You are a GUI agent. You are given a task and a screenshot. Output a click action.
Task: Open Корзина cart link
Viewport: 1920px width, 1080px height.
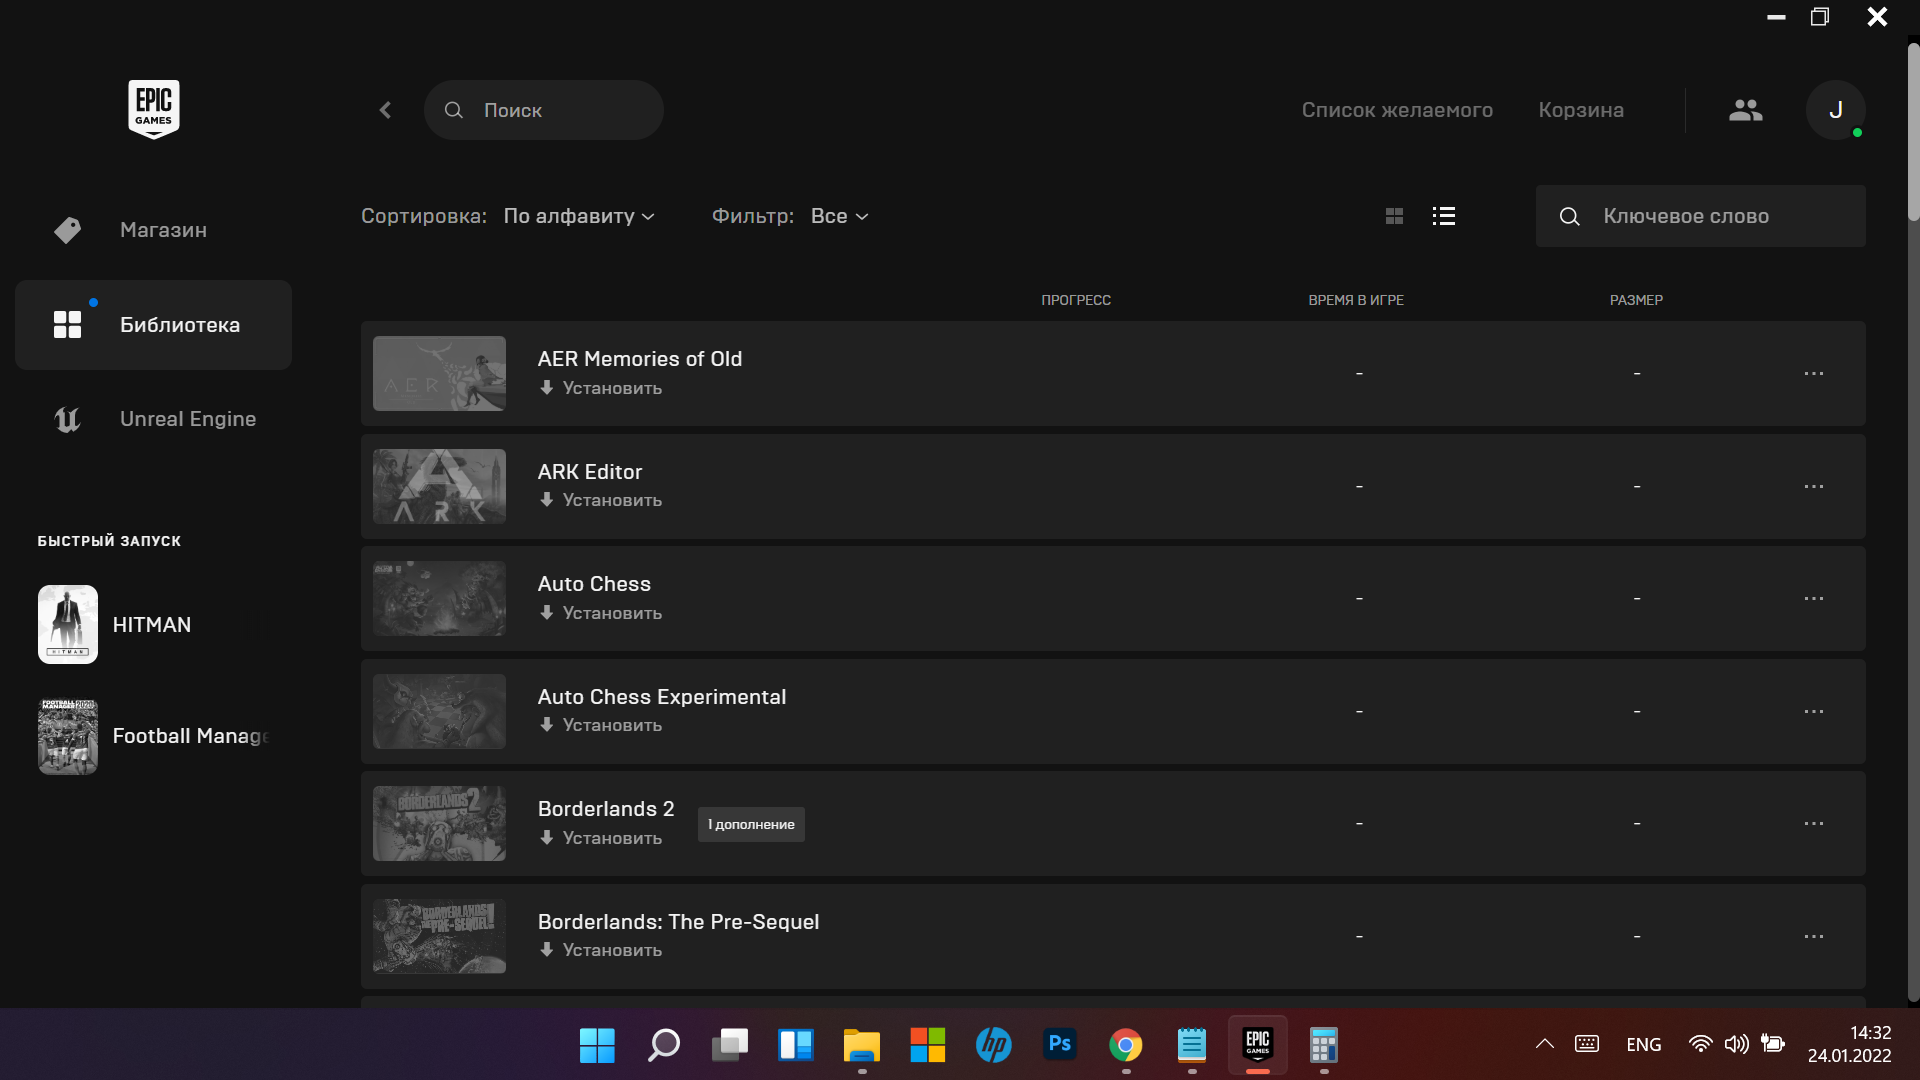[x=1580, y=110]
